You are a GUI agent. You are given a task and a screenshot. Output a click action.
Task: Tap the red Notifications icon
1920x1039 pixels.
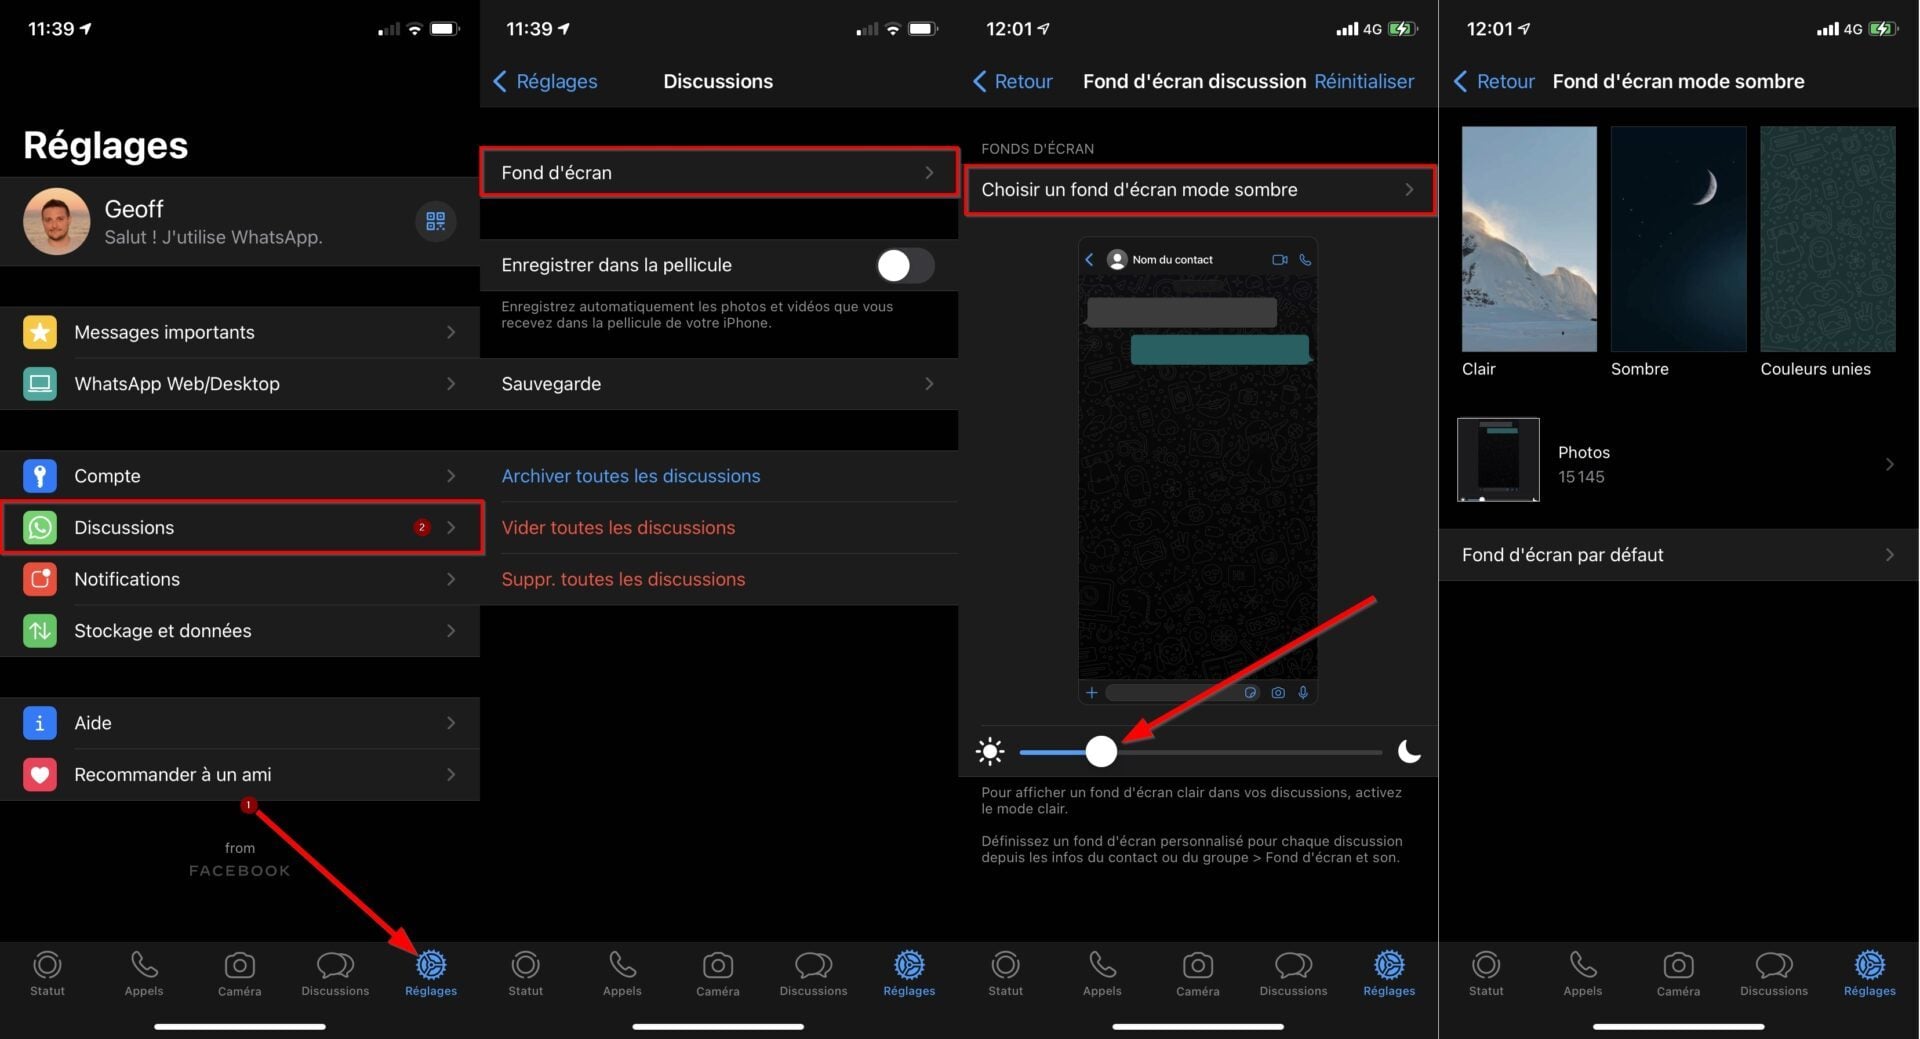coord(40,579)
